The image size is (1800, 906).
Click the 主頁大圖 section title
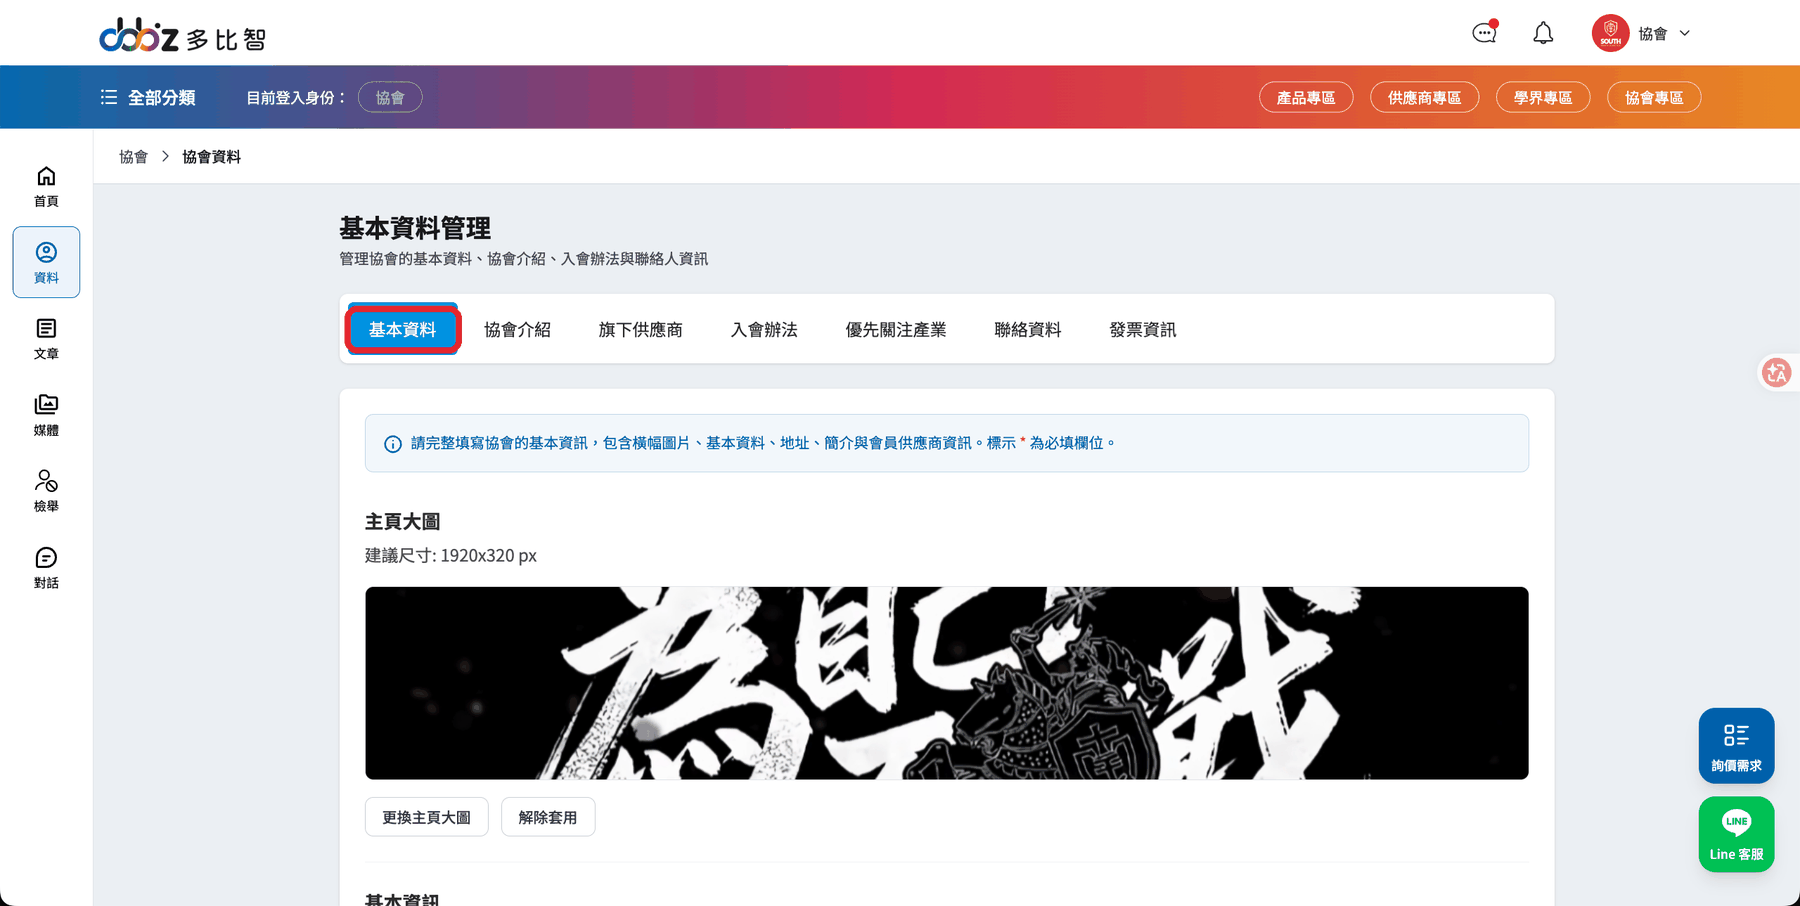(x=403, y=521)
